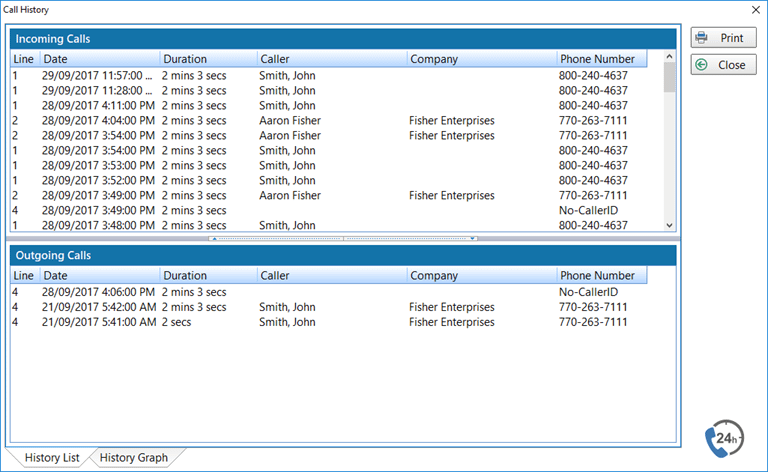Click the incoming calls scrollbar down arrow
Screen dimensions: 768x472
point(670,225)
